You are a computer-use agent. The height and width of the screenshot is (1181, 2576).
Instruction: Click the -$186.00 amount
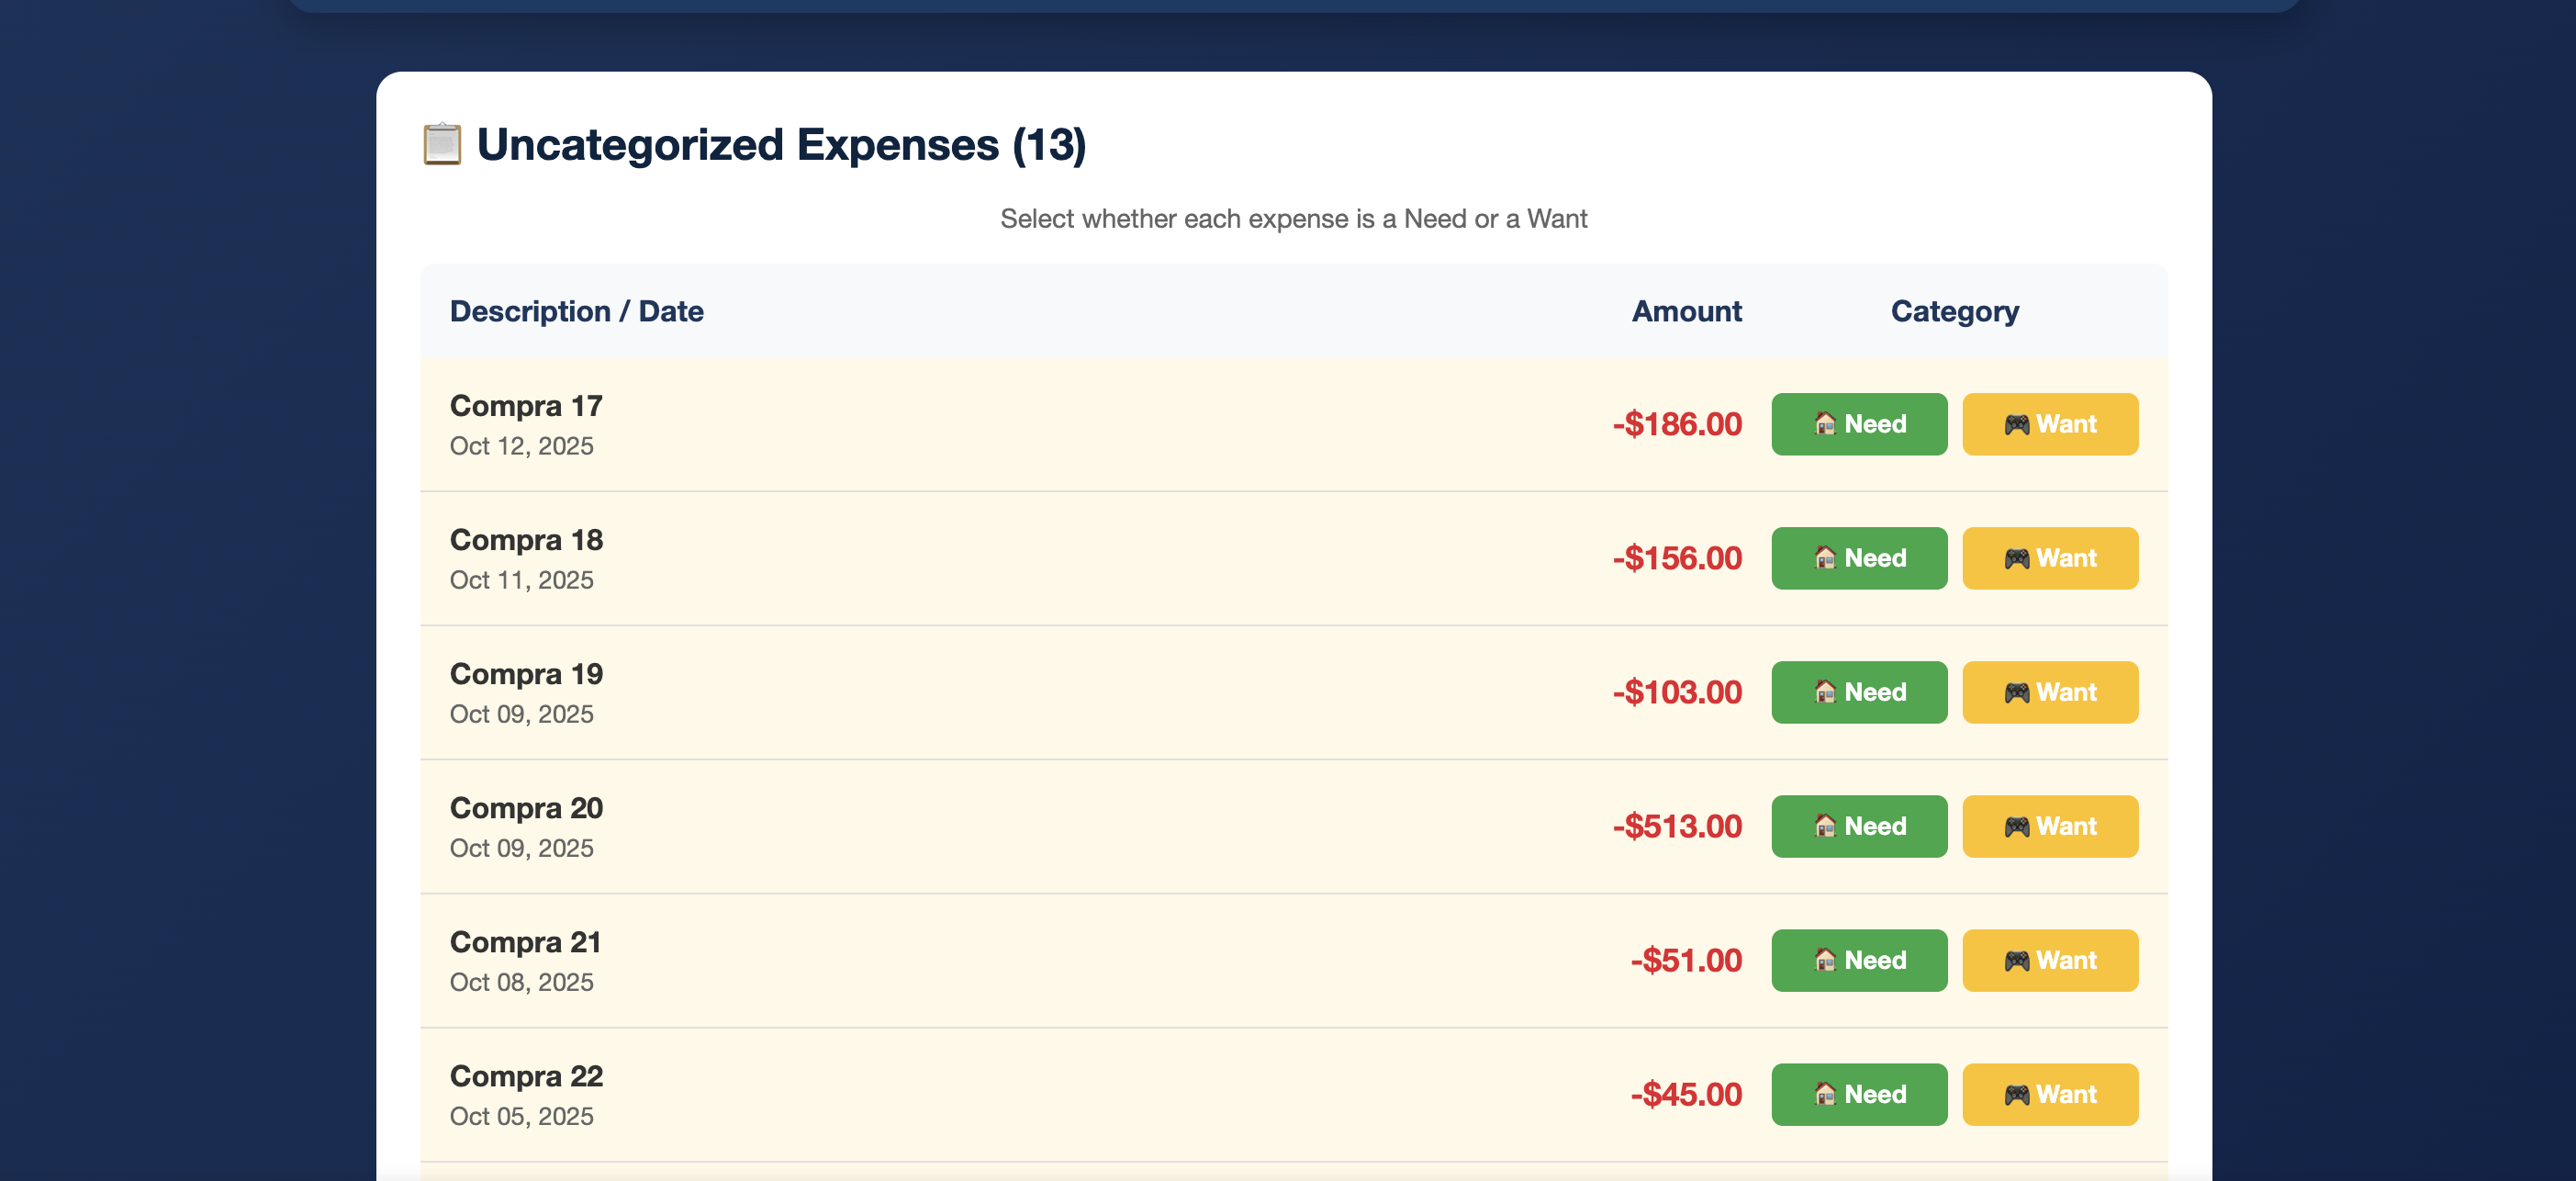(x=1677, y=424)
